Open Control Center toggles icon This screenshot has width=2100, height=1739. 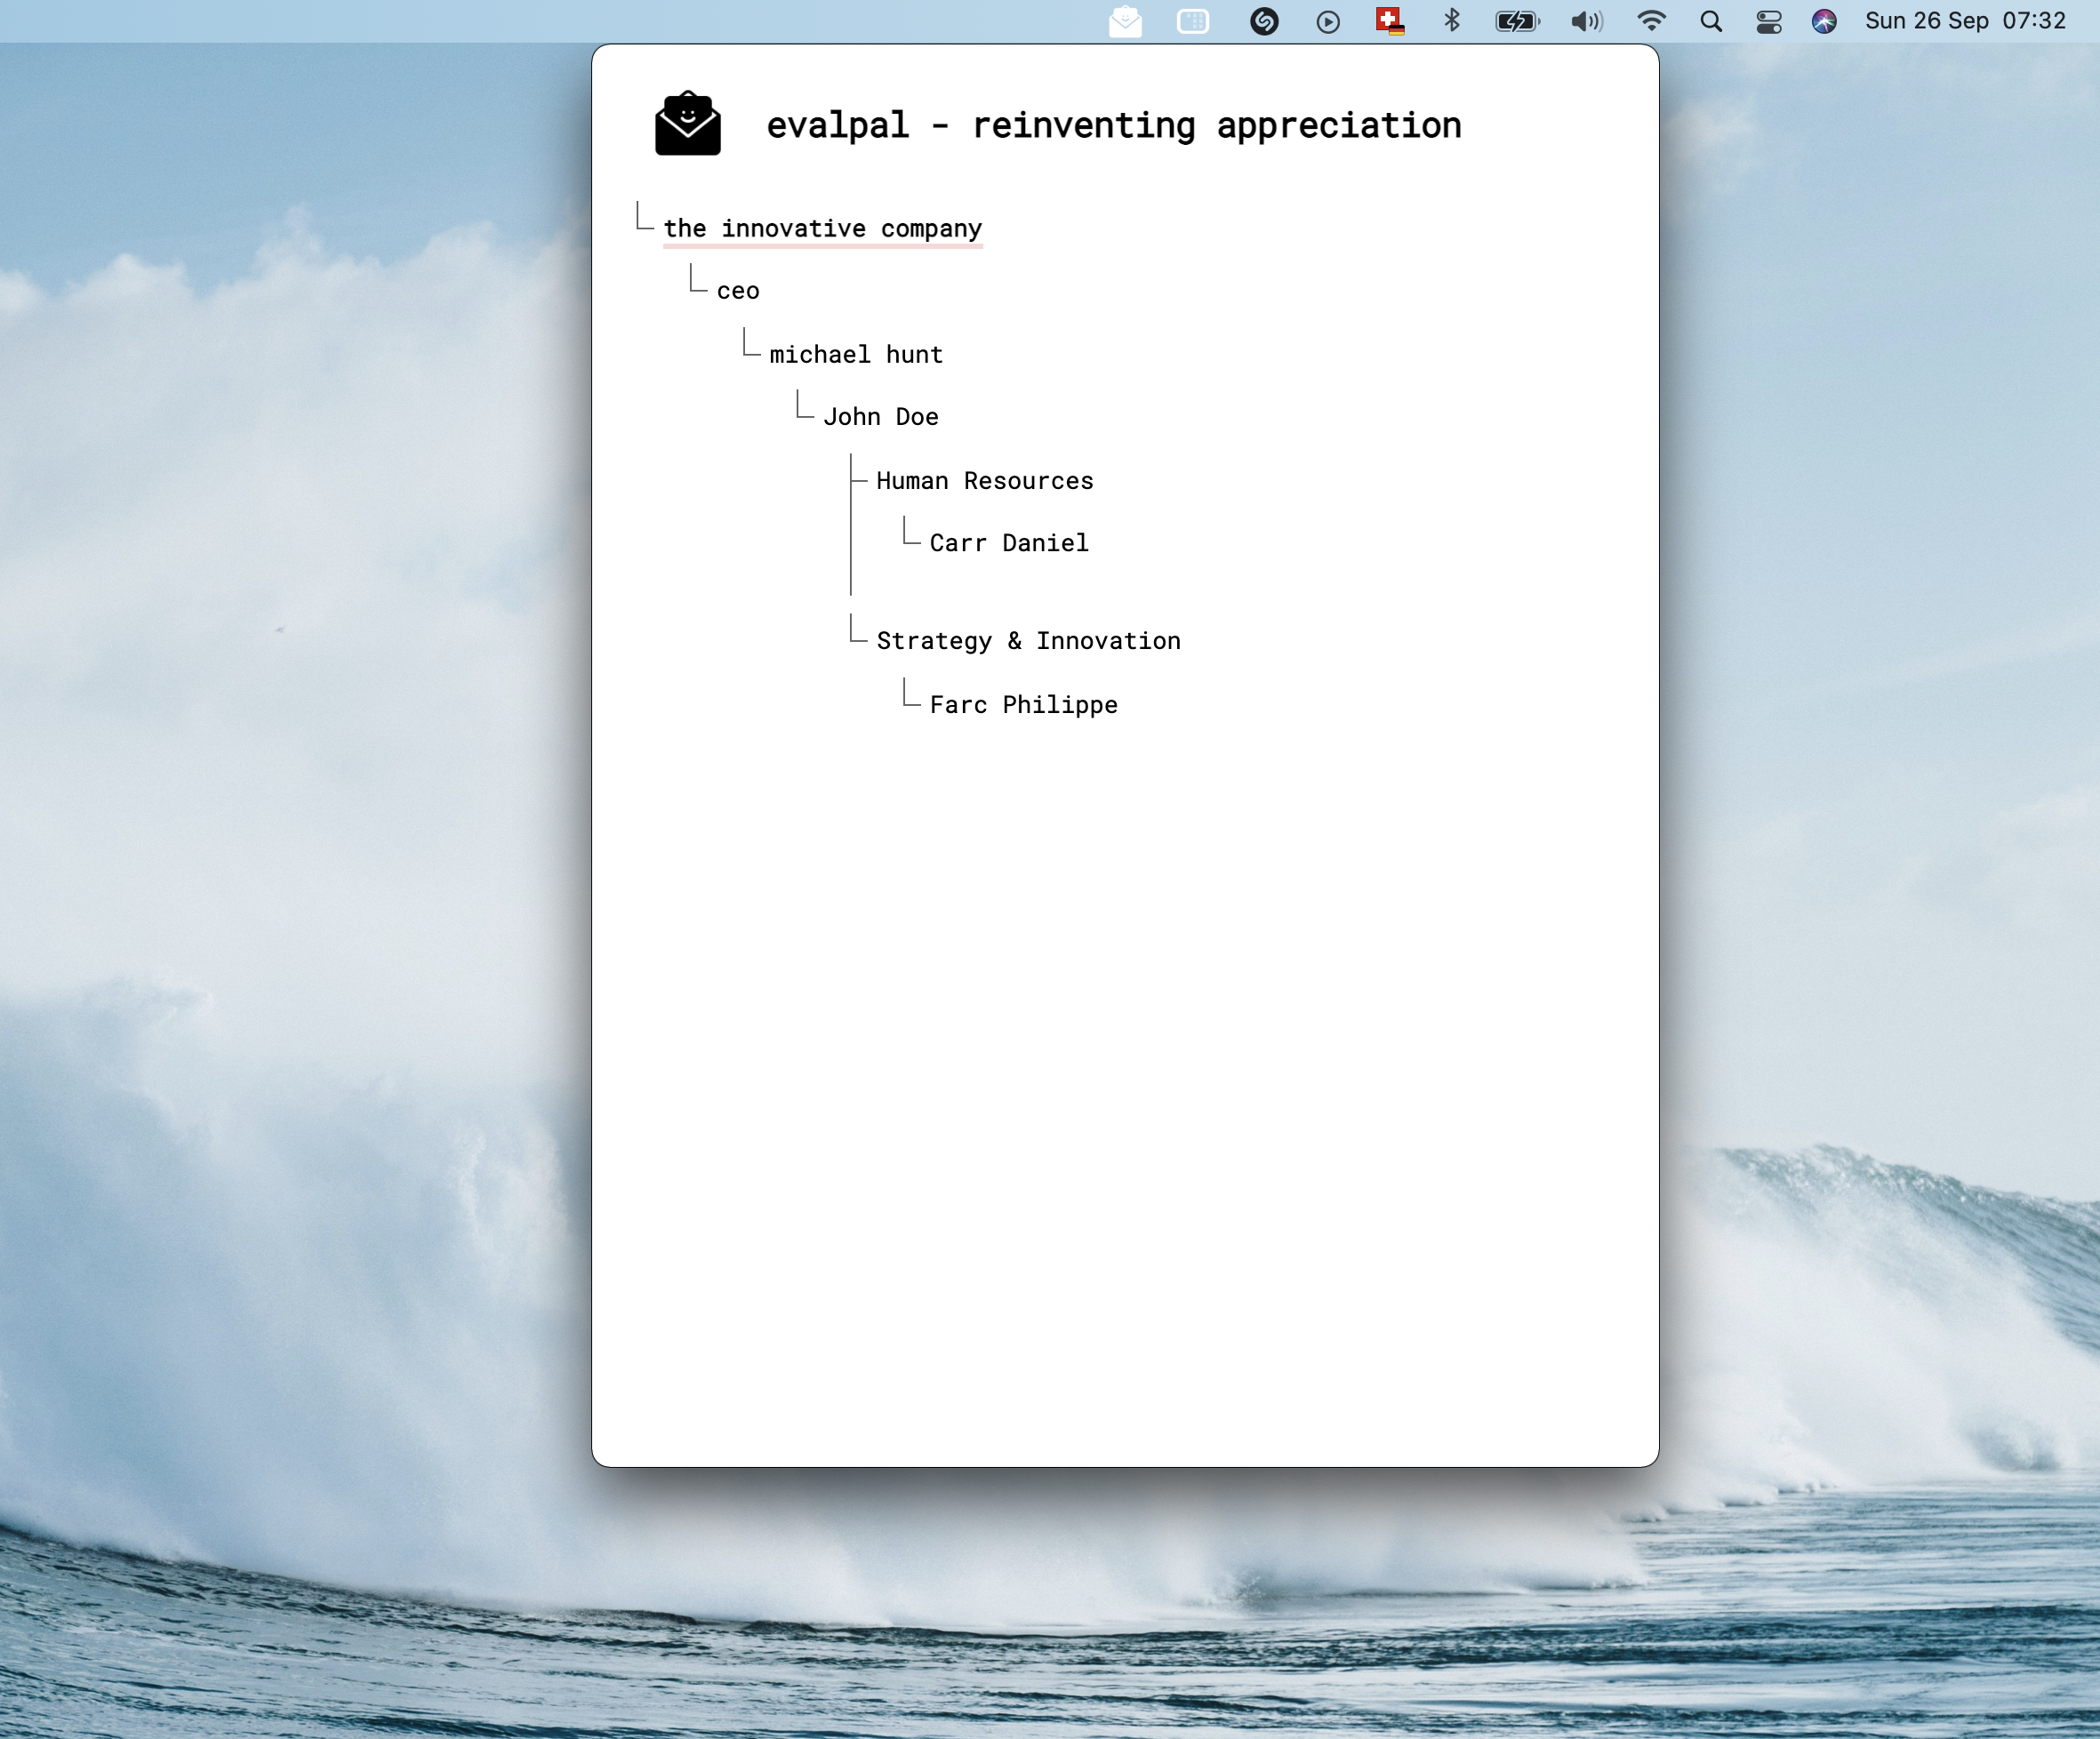1768,21
